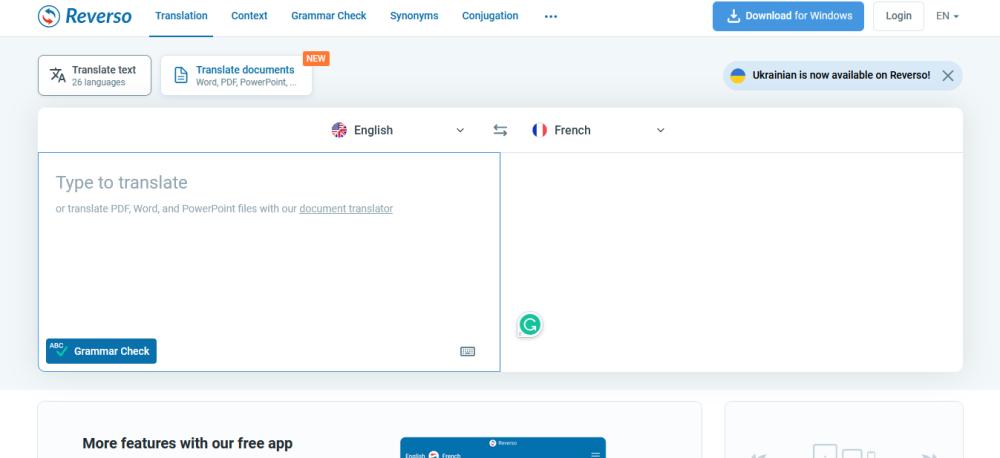Click the Login button
This screenshot has width=1000, height=458.
coord(898,16)
